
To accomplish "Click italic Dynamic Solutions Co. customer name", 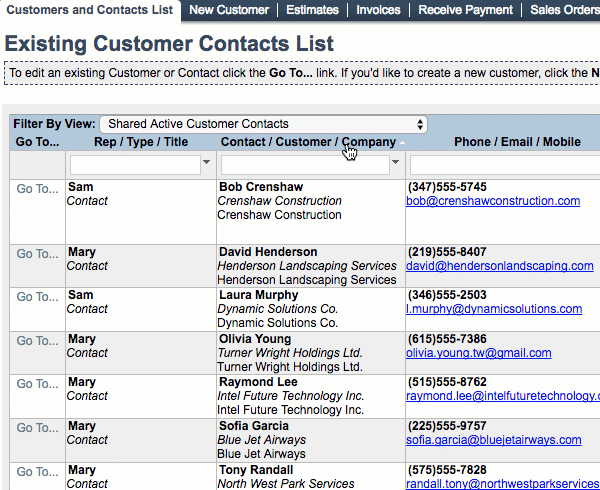I will (277, 309).
